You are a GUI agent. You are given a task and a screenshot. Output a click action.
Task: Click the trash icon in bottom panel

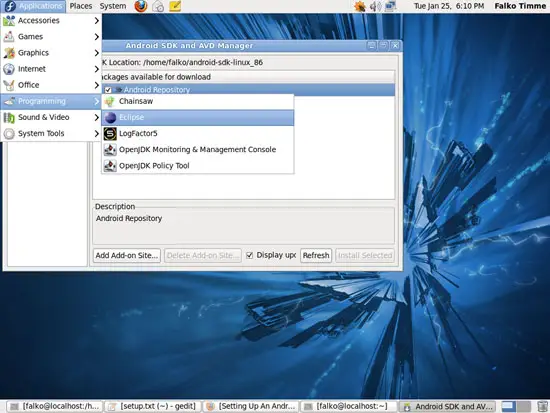click(542, 406)
